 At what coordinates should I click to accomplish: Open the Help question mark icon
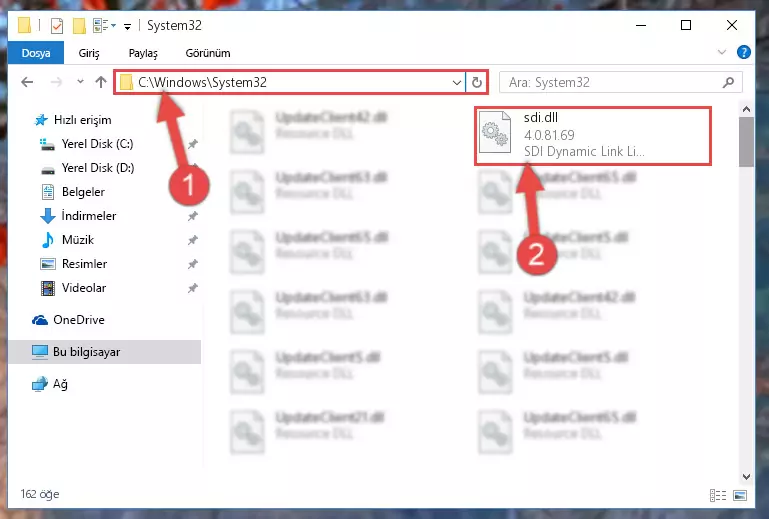coord(743,52)
